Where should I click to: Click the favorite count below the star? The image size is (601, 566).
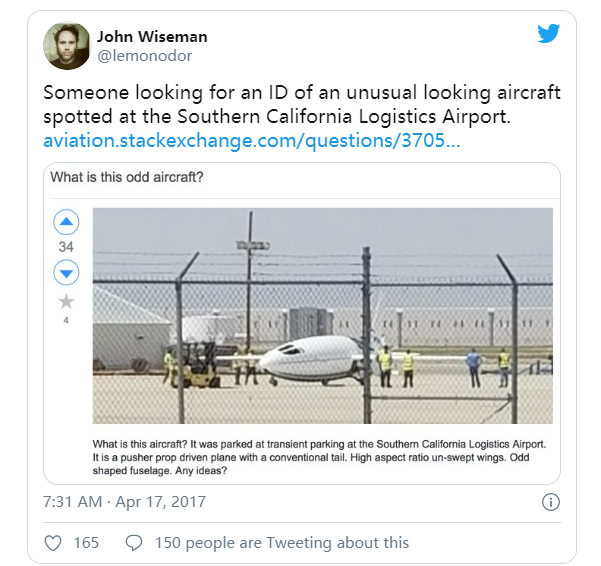click(66, 320)
